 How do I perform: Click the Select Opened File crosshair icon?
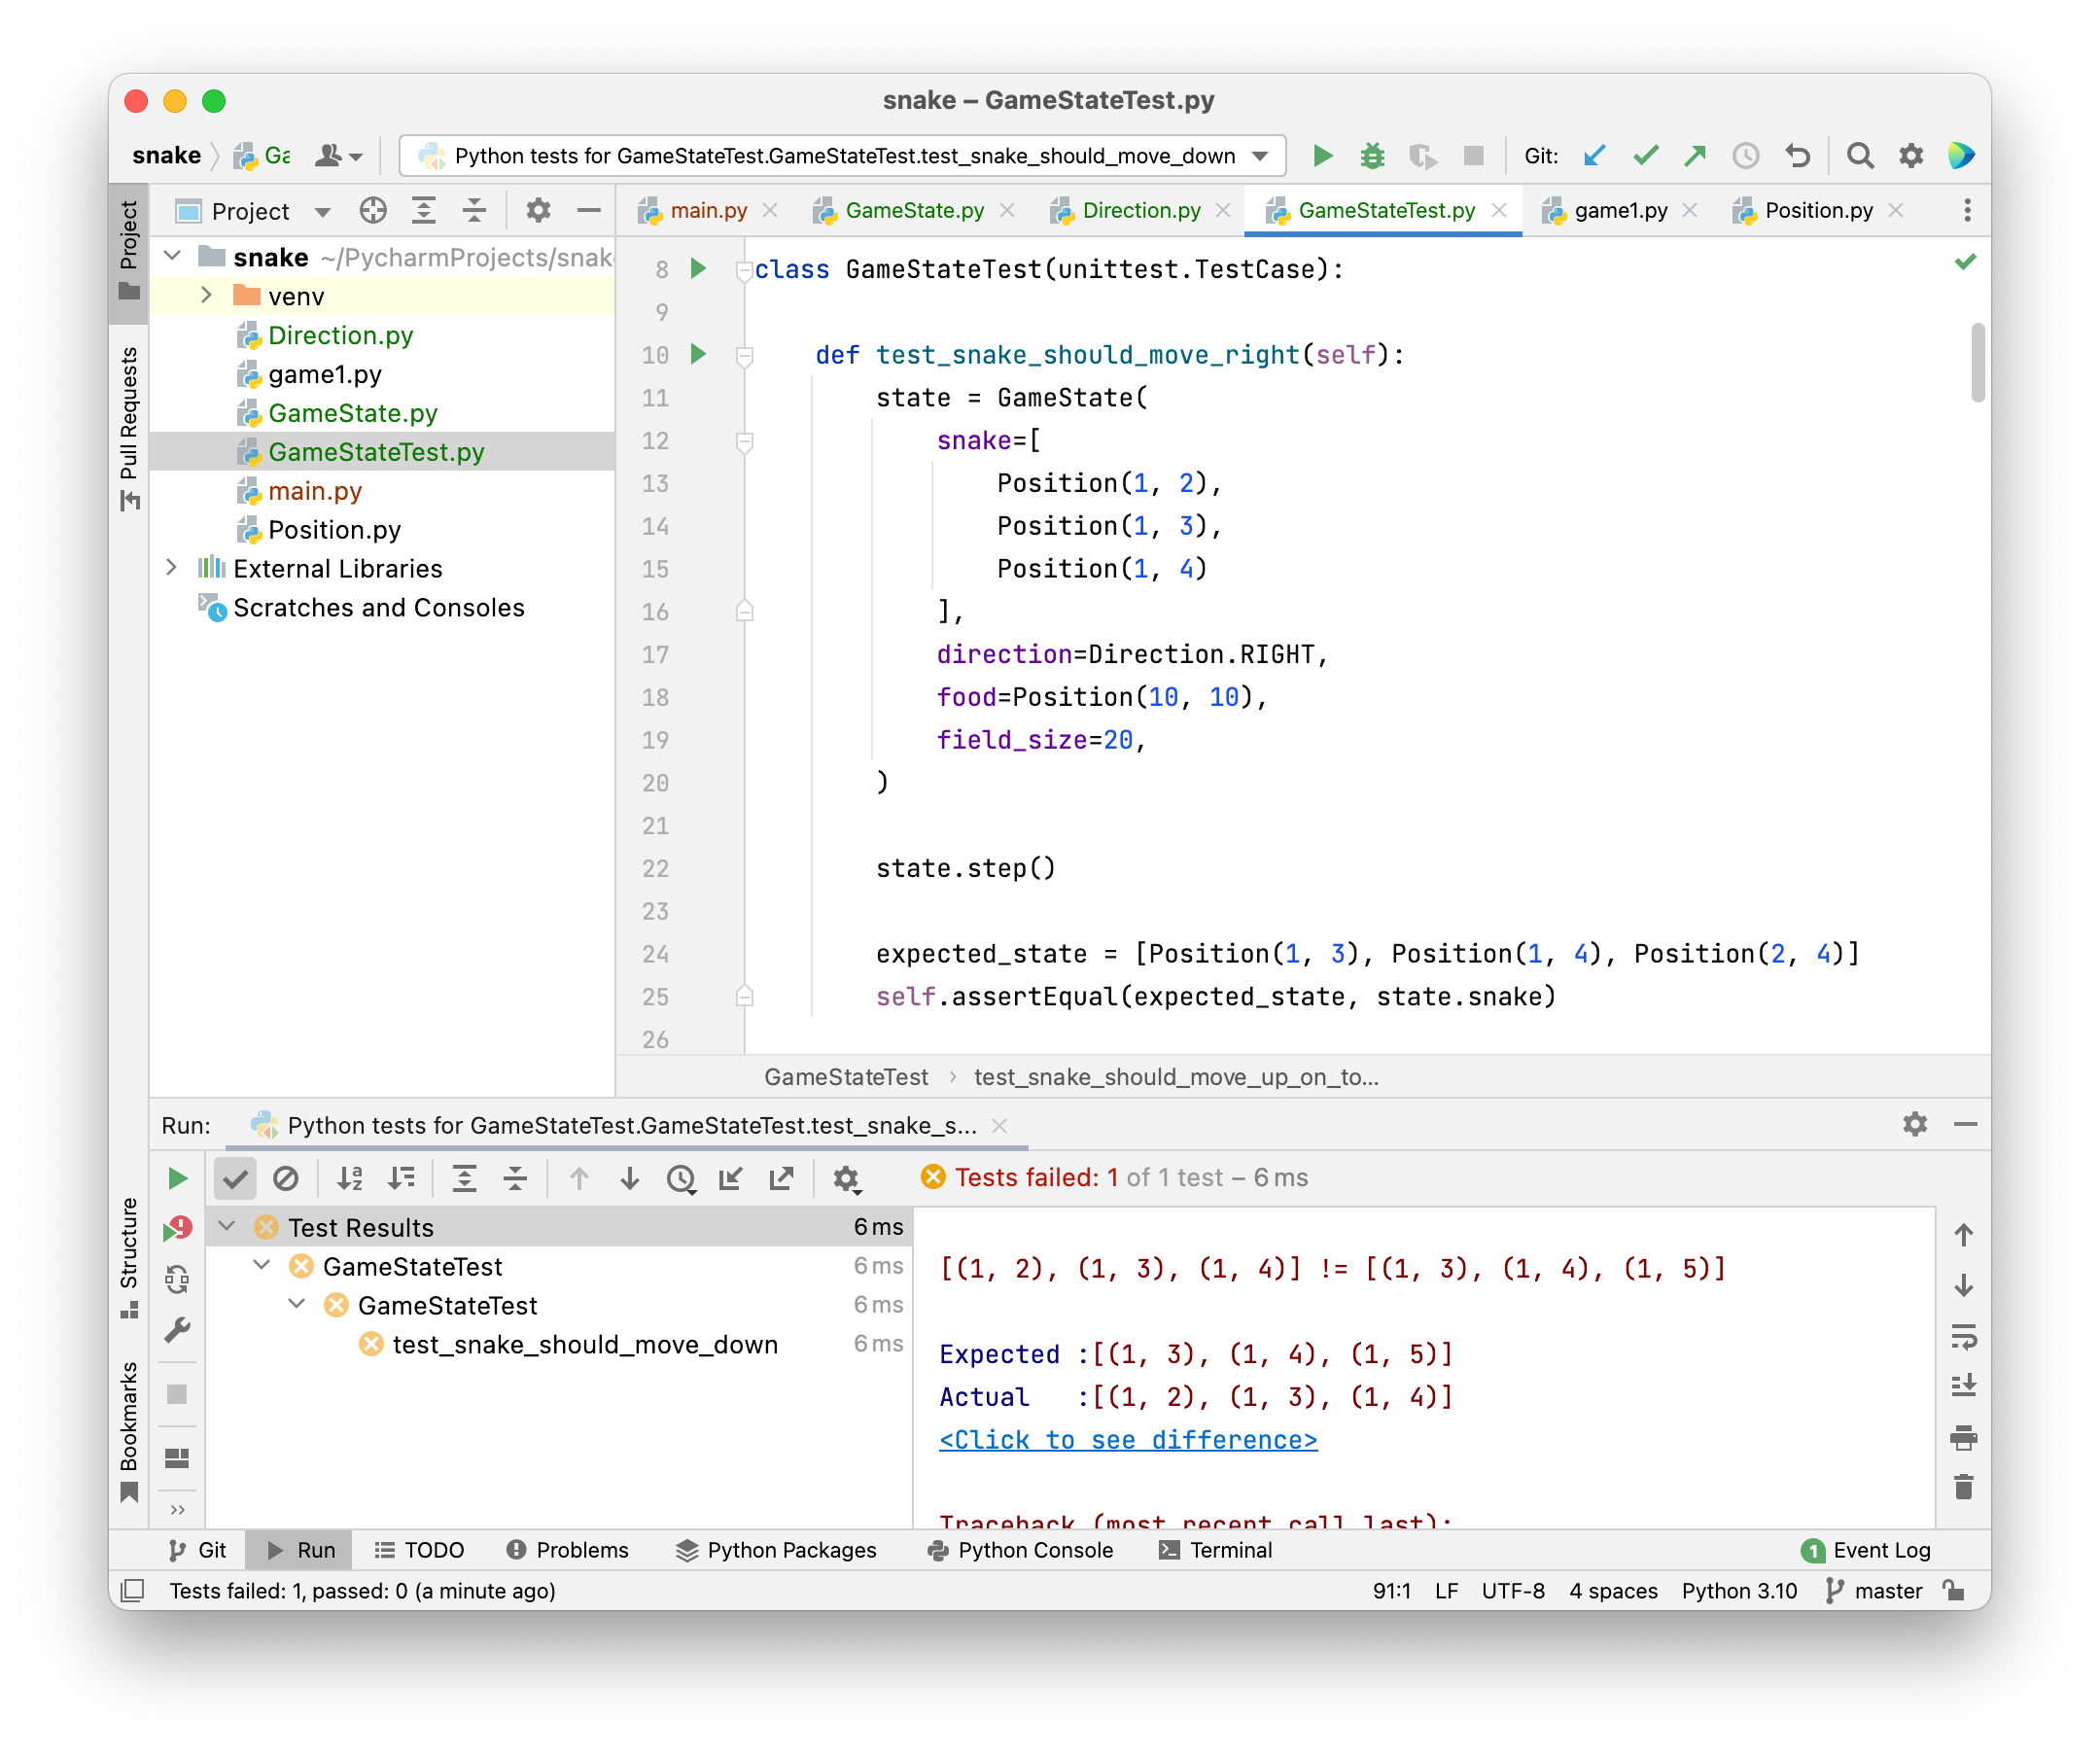pos(373,211)
